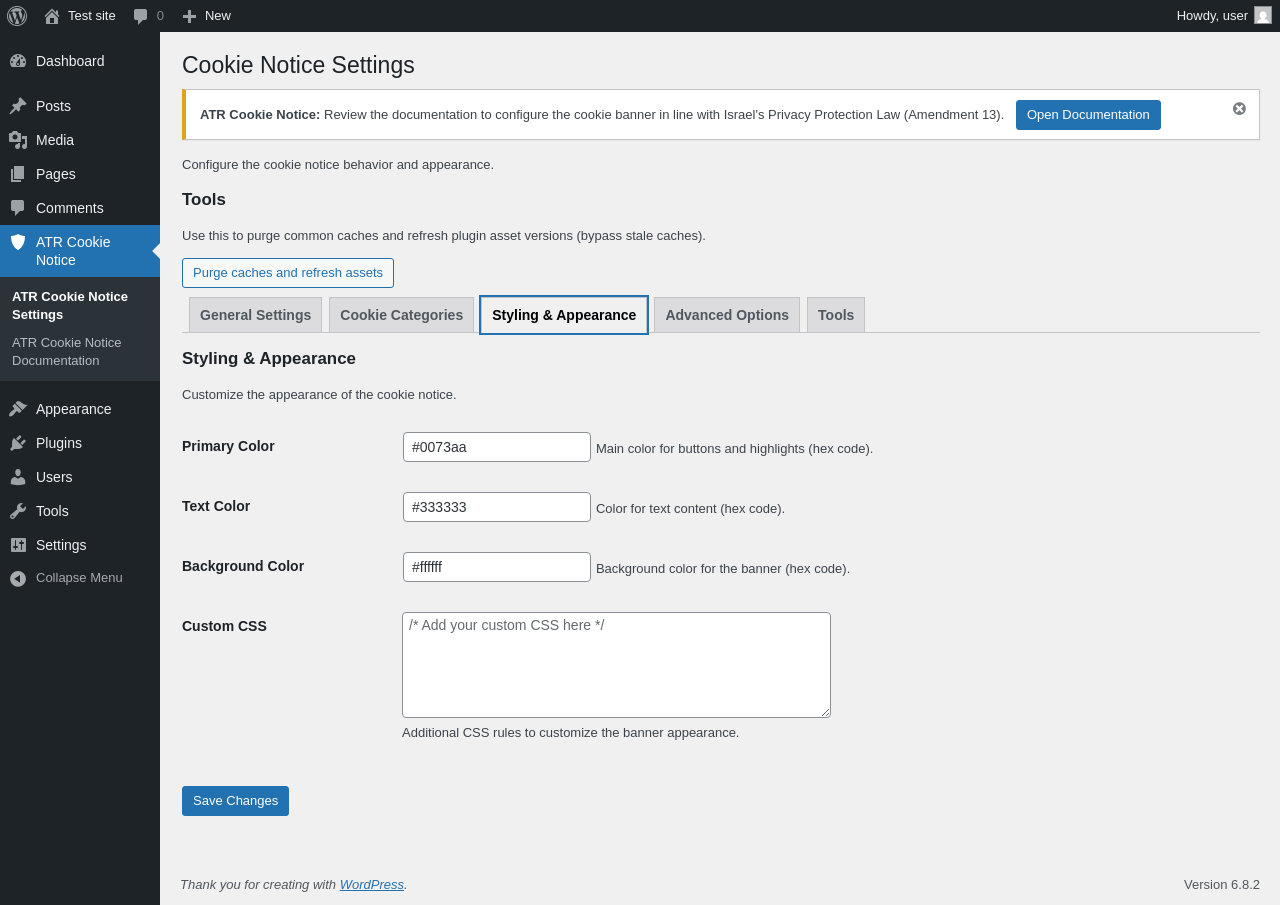Focus the Primary Color hex field
Image resolution: width=1280 pixels, height=905 pixels.
point(497,447)
